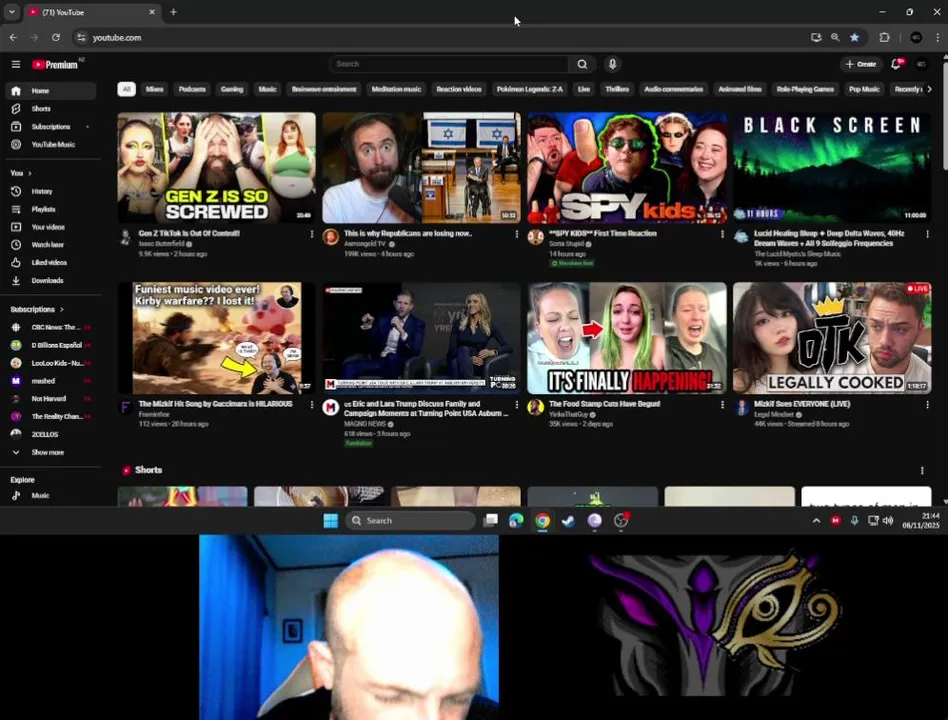Select the Reaction videos chip
This screenshot has width=948, height=720.
point(459,89)
